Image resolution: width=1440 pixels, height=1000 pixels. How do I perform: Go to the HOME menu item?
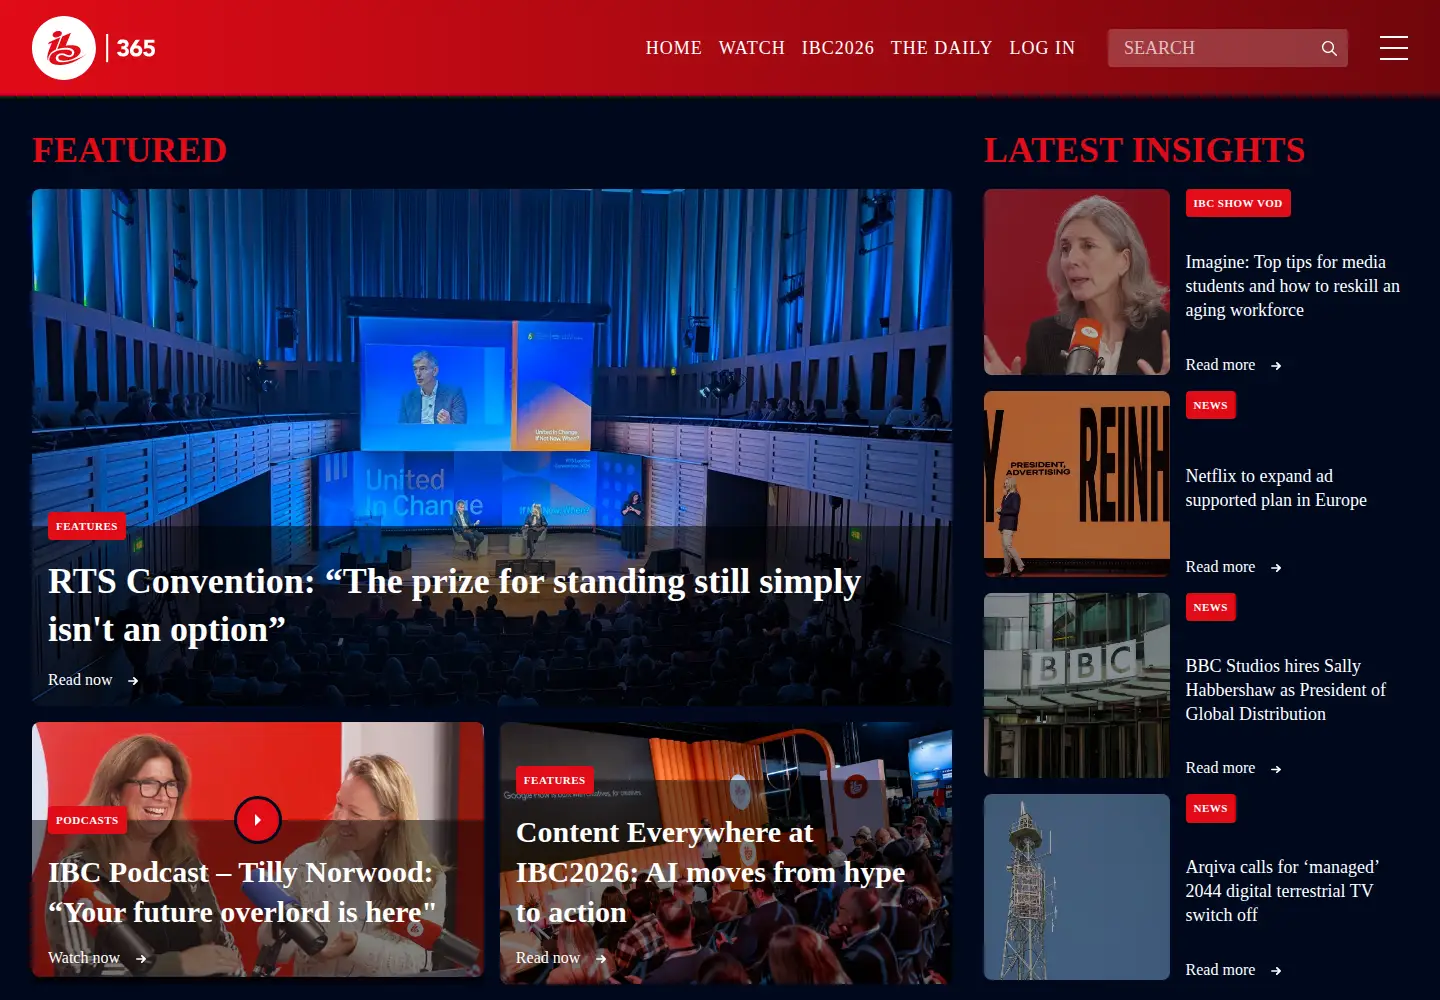674,48
